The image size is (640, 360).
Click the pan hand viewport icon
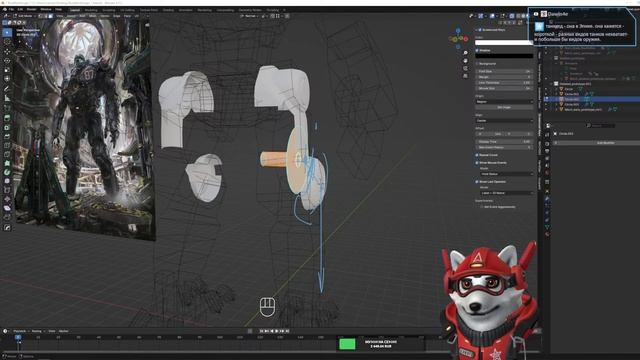click(x=465, y=60)
